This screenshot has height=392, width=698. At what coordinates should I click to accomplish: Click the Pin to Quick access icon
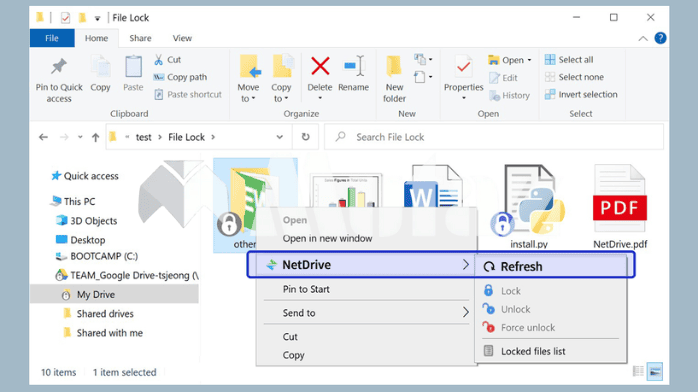pos(59,67)
